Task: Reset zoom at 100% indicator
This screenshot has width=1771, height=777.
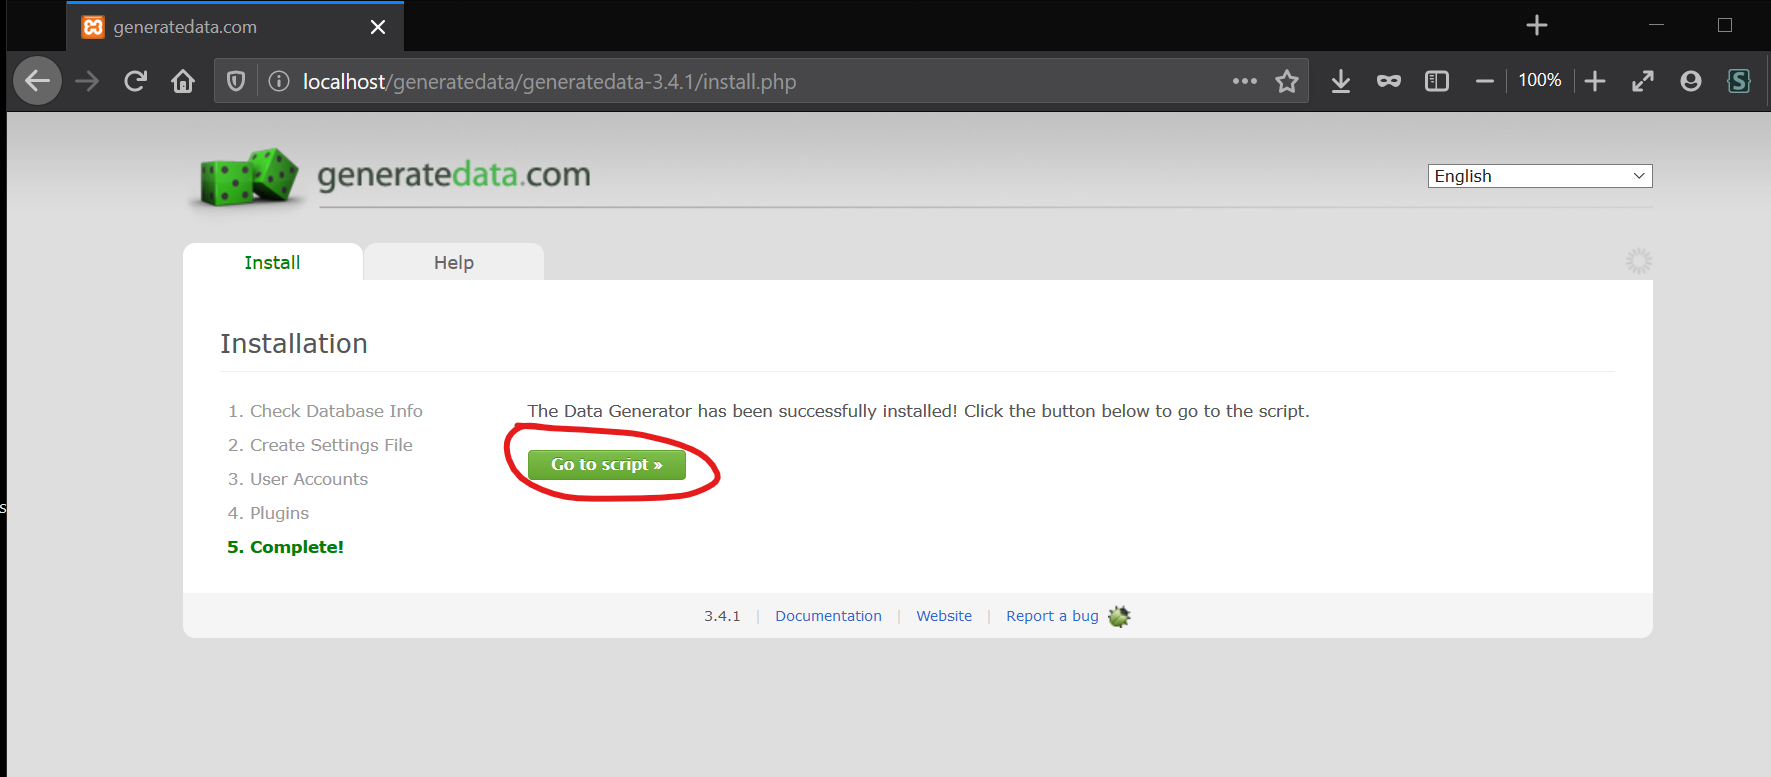Action: [x=1540, y=80]
